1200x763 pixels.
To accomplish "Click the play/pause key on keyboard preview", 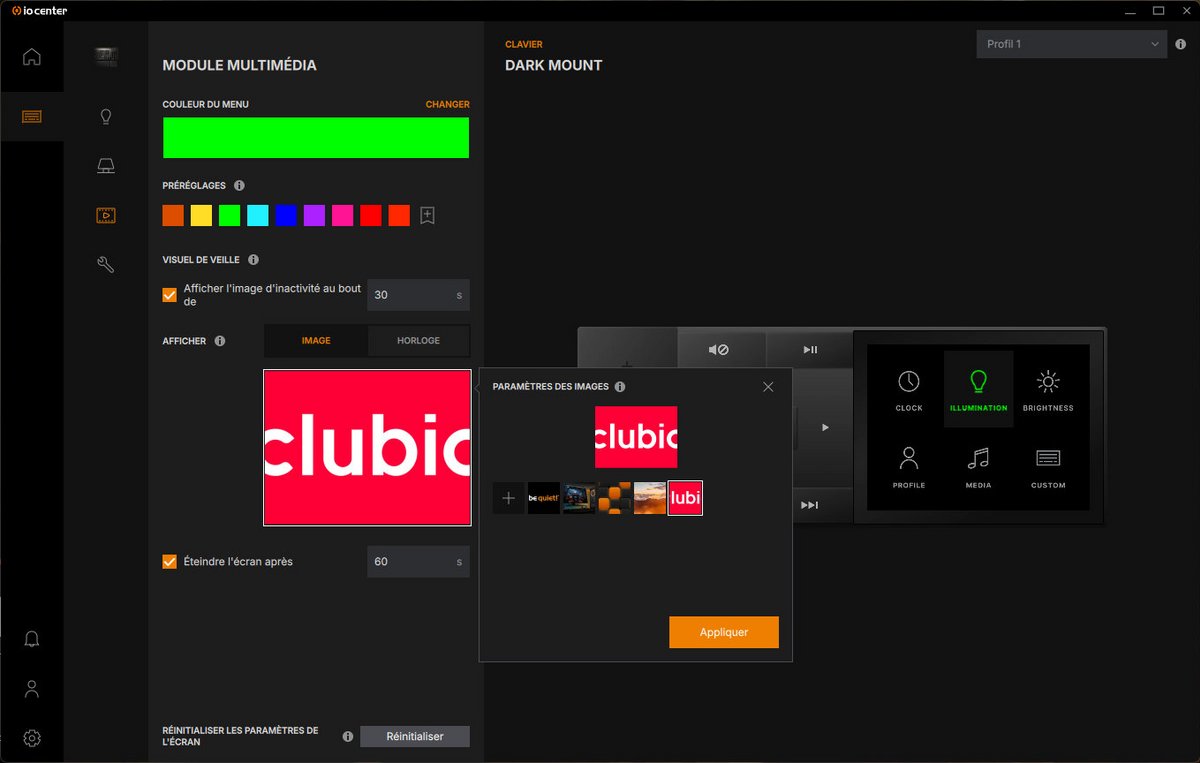I will 811,350.
